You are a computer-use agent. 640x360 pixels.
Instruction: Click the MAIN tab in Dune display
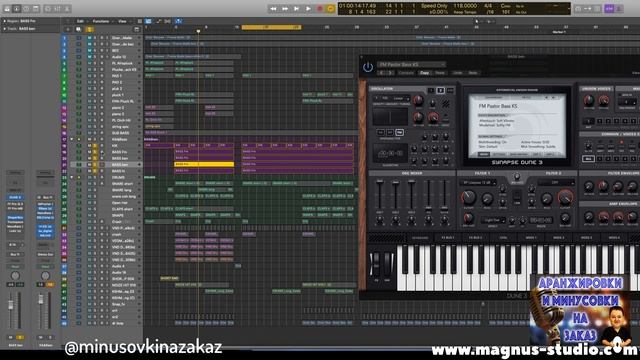pos(484,155)
